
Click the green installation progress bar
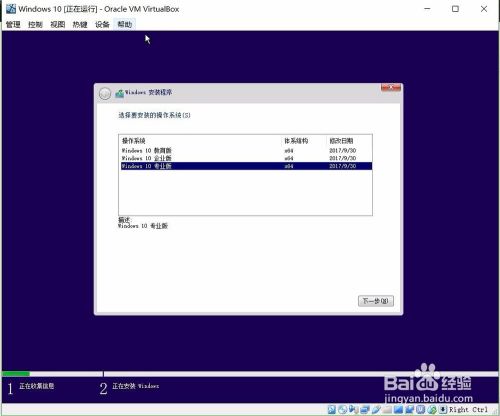point(16,374)
